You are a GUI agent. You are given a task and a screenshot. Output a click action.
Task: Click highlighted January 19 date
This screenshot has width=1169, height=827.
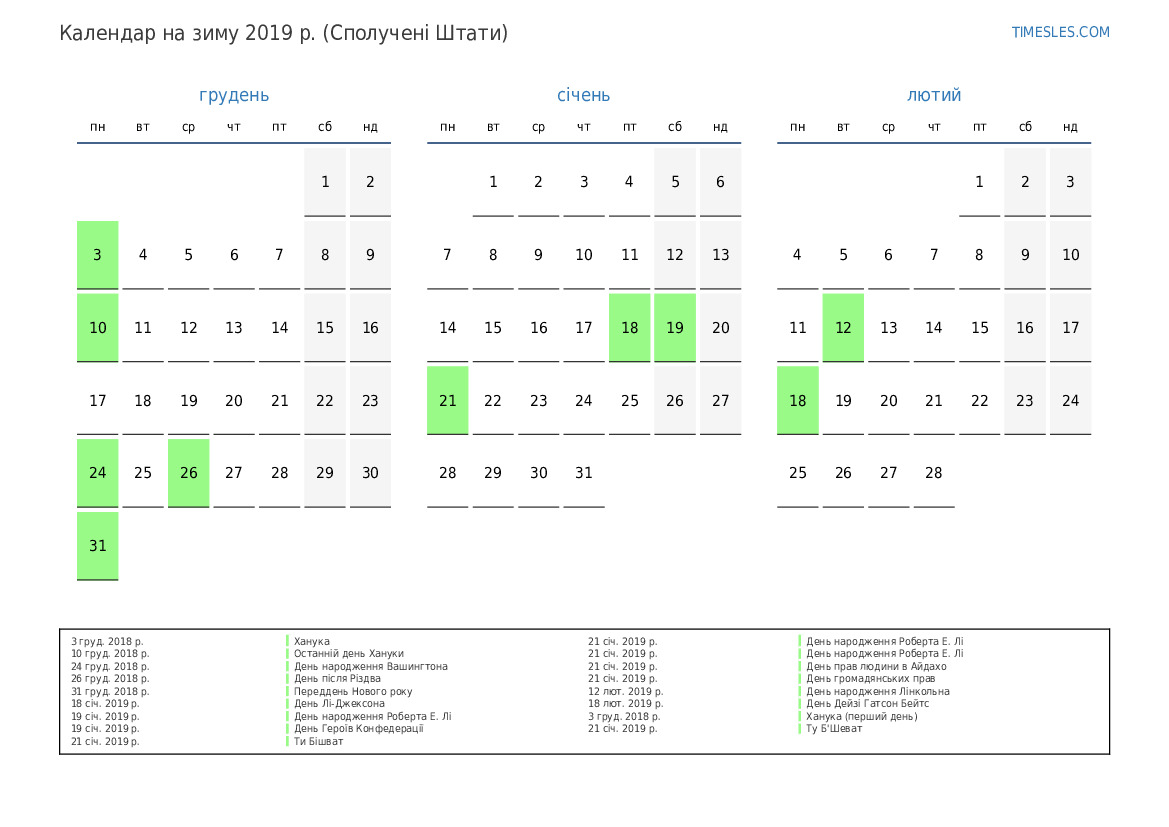click(675, 328)
